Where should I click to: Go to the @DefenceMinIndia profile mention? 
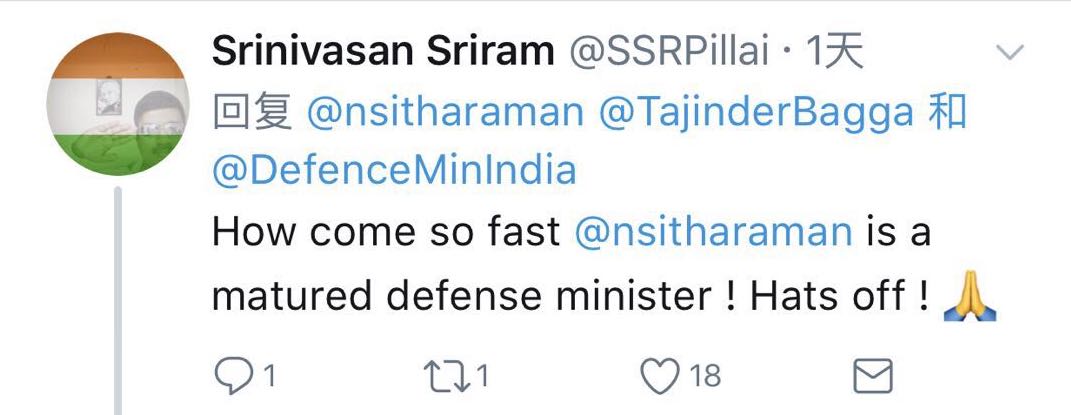pos(394,171)
